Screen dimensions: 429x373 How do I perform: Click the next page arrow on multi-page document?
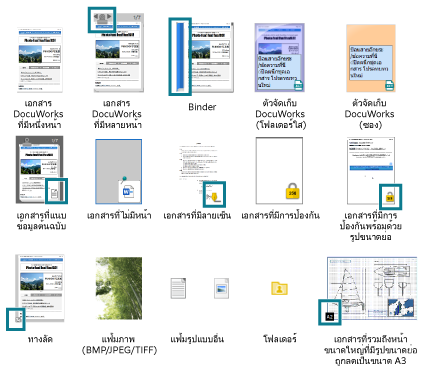click(109, 16)
